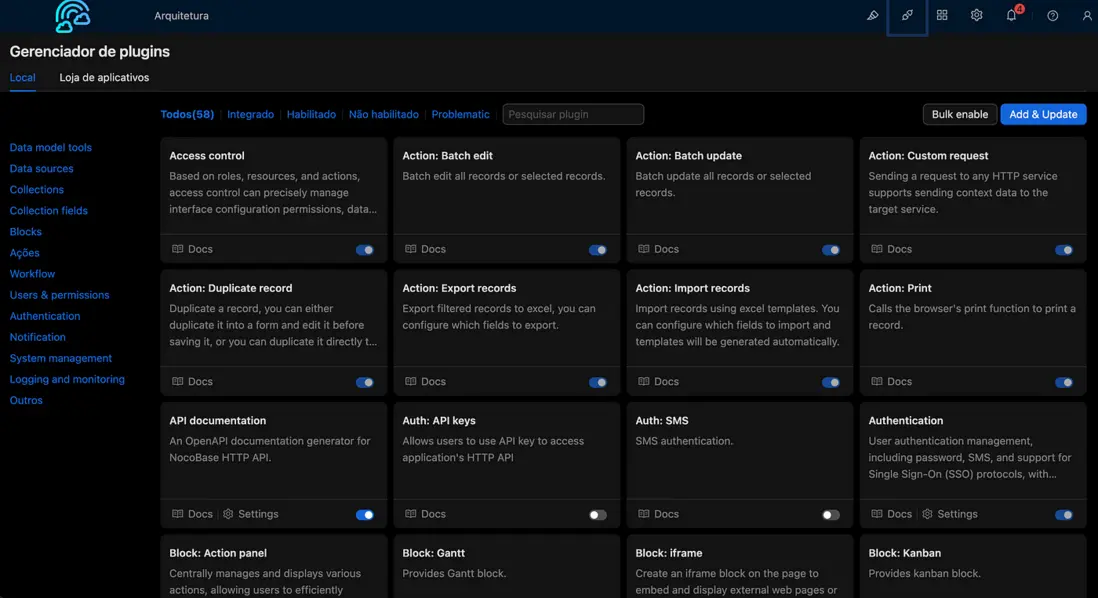
Task: Enable the Auth: SMS plugin toggle
Action: 830,515
